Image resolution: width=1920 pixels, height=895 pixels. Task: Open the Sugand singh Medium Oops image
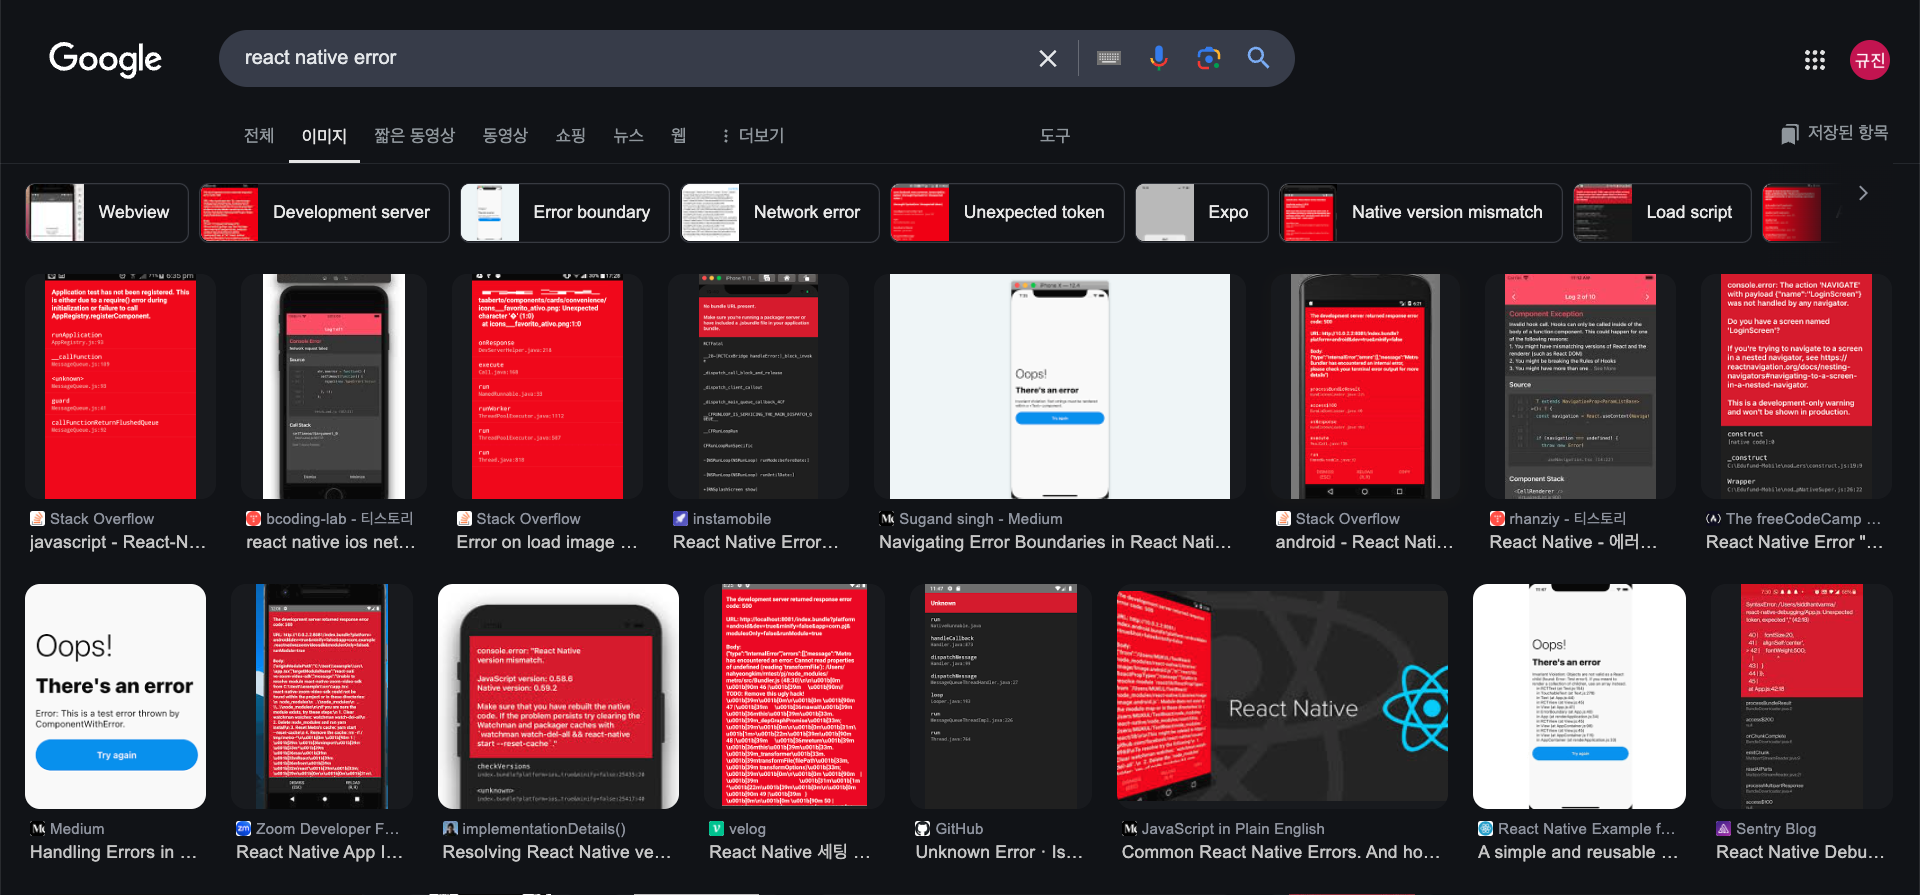(x=1060, y=386)
